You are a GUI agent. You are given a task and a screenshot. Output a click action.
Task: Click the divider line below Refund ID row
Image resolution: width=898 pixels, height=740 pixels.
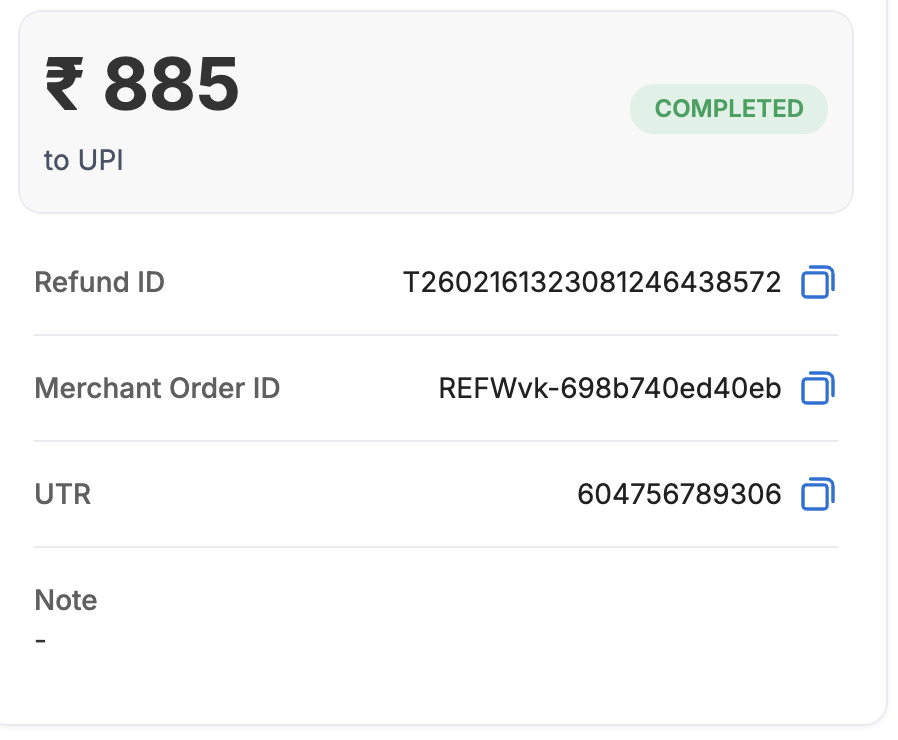pos(436,335)
